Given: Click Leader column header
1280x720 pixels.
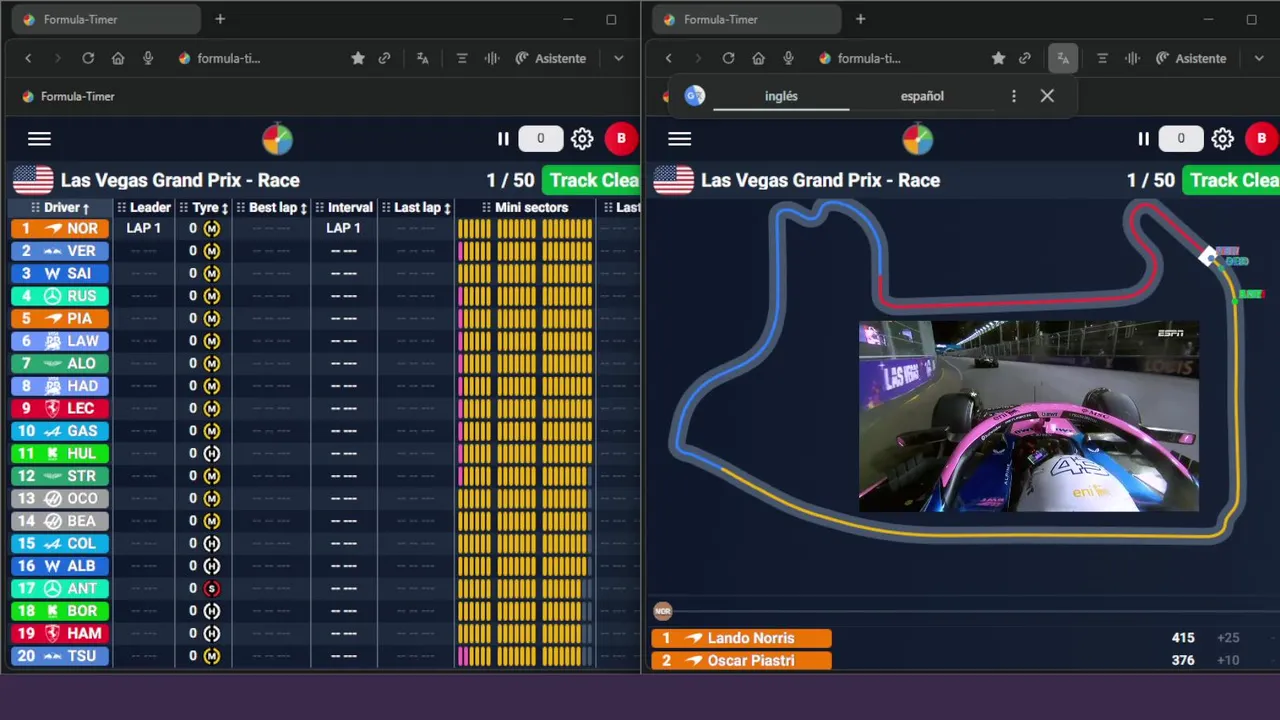Looking at the screenshot, I should coord(144,207).
